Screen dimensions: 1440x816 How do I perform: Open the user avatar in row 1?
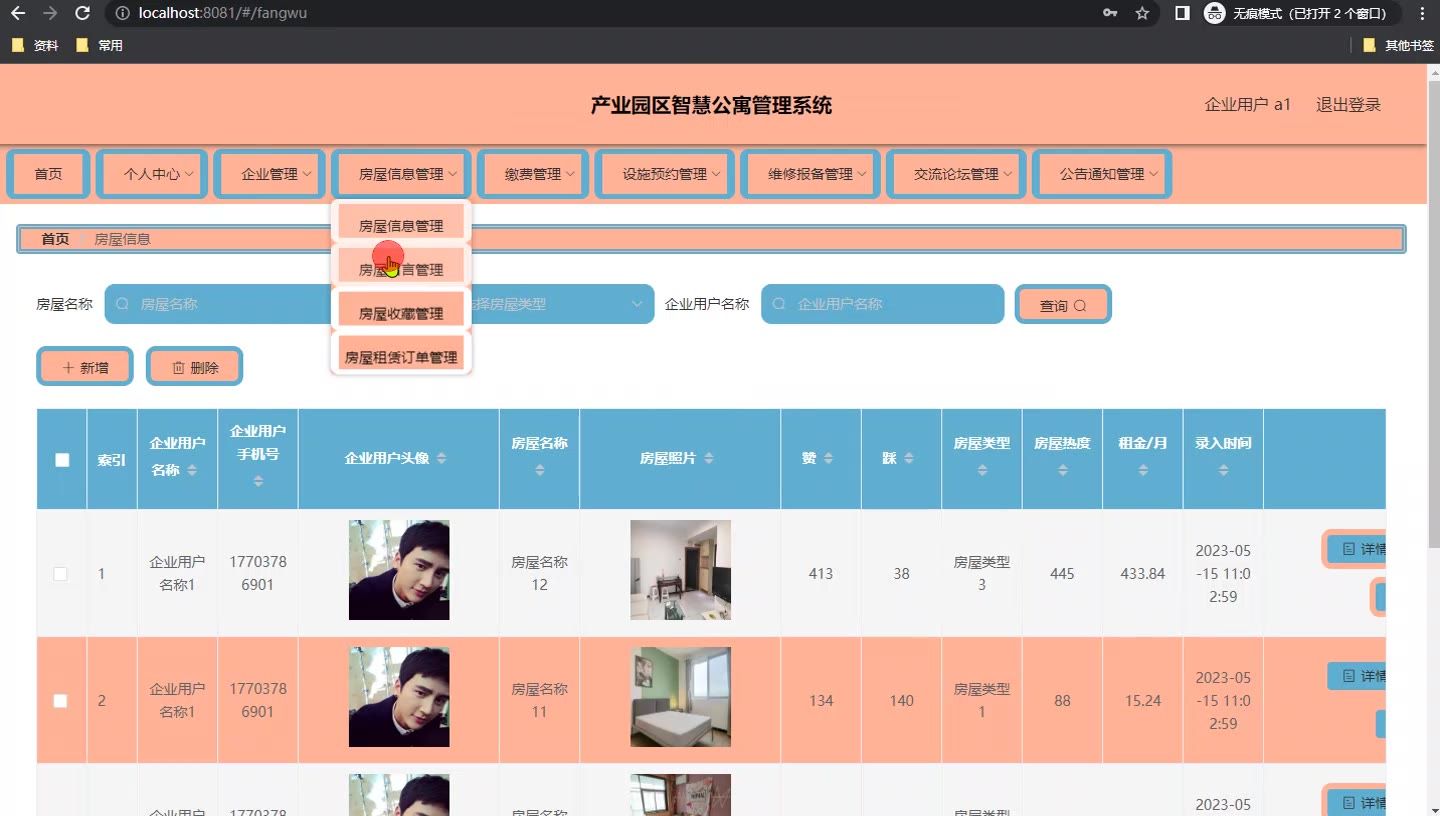click(399, 570)
